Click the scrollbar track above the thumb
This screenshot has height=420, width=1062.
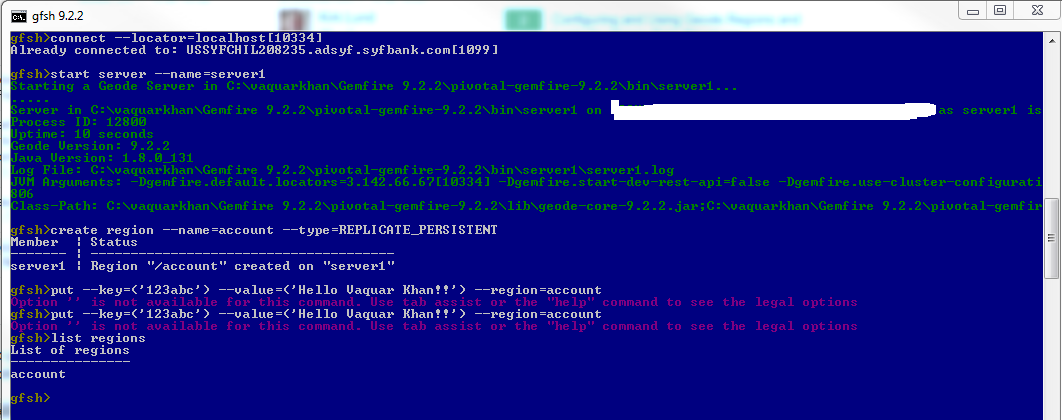pos(1052,121)
